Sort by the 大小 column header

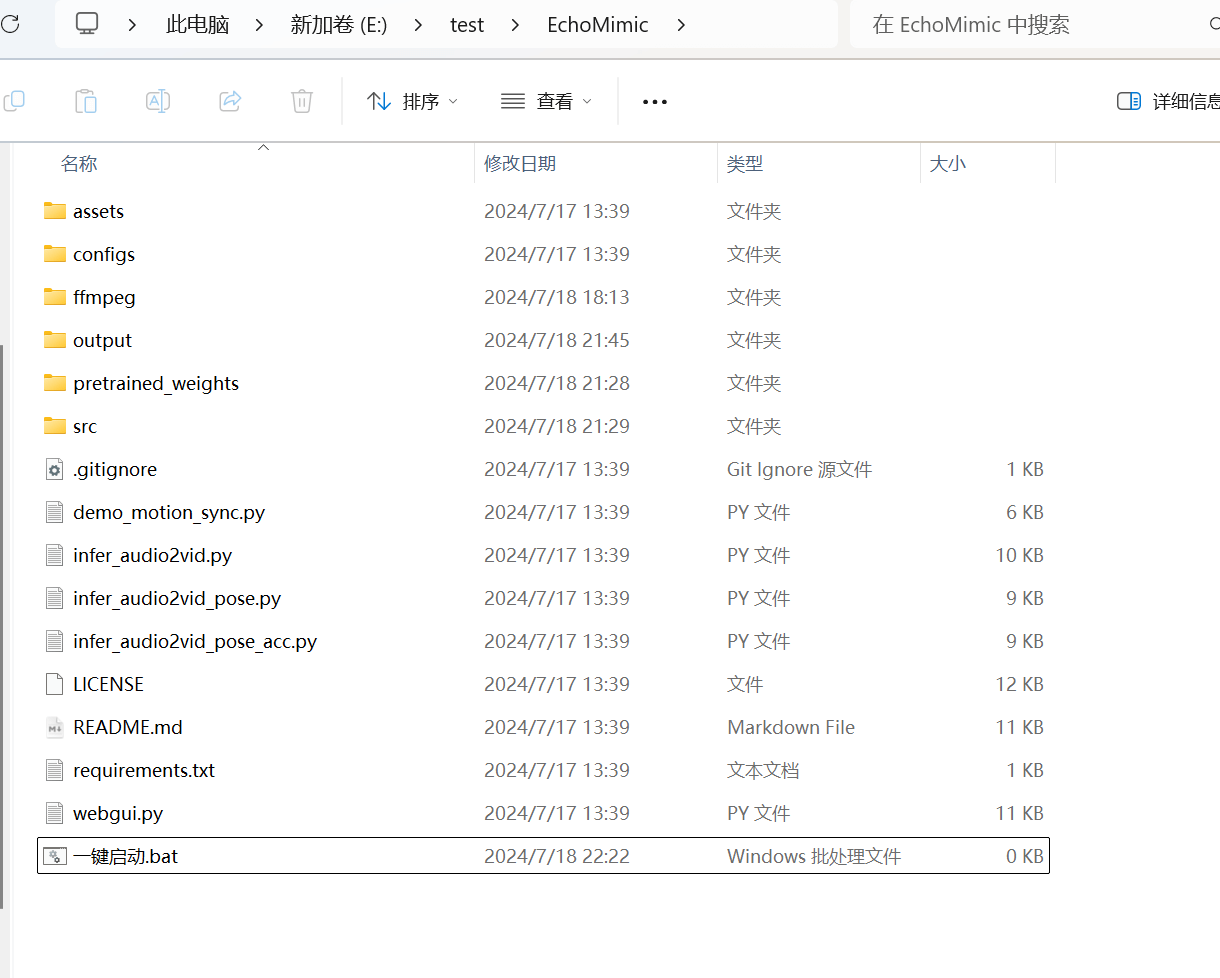948,163
